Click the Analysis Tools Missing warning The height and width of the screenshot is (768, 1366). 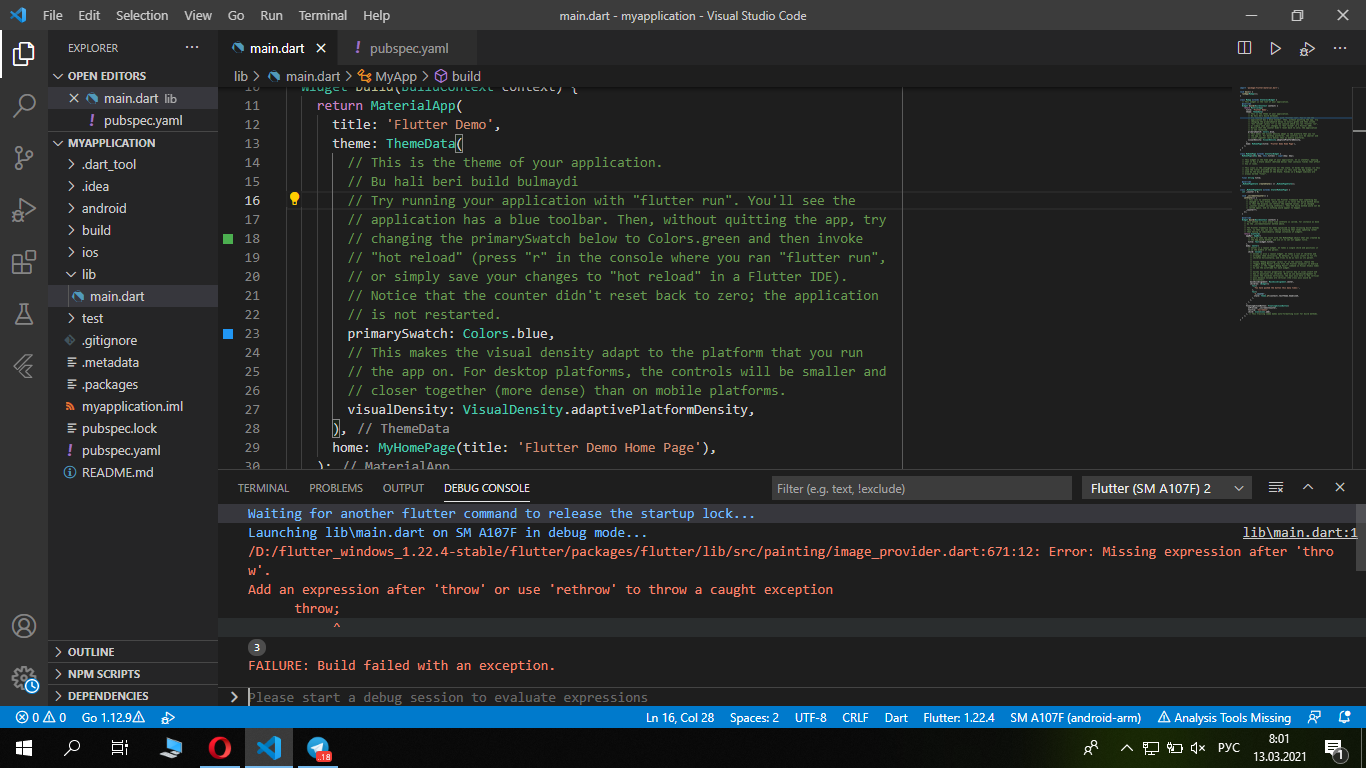(1224, 718)
